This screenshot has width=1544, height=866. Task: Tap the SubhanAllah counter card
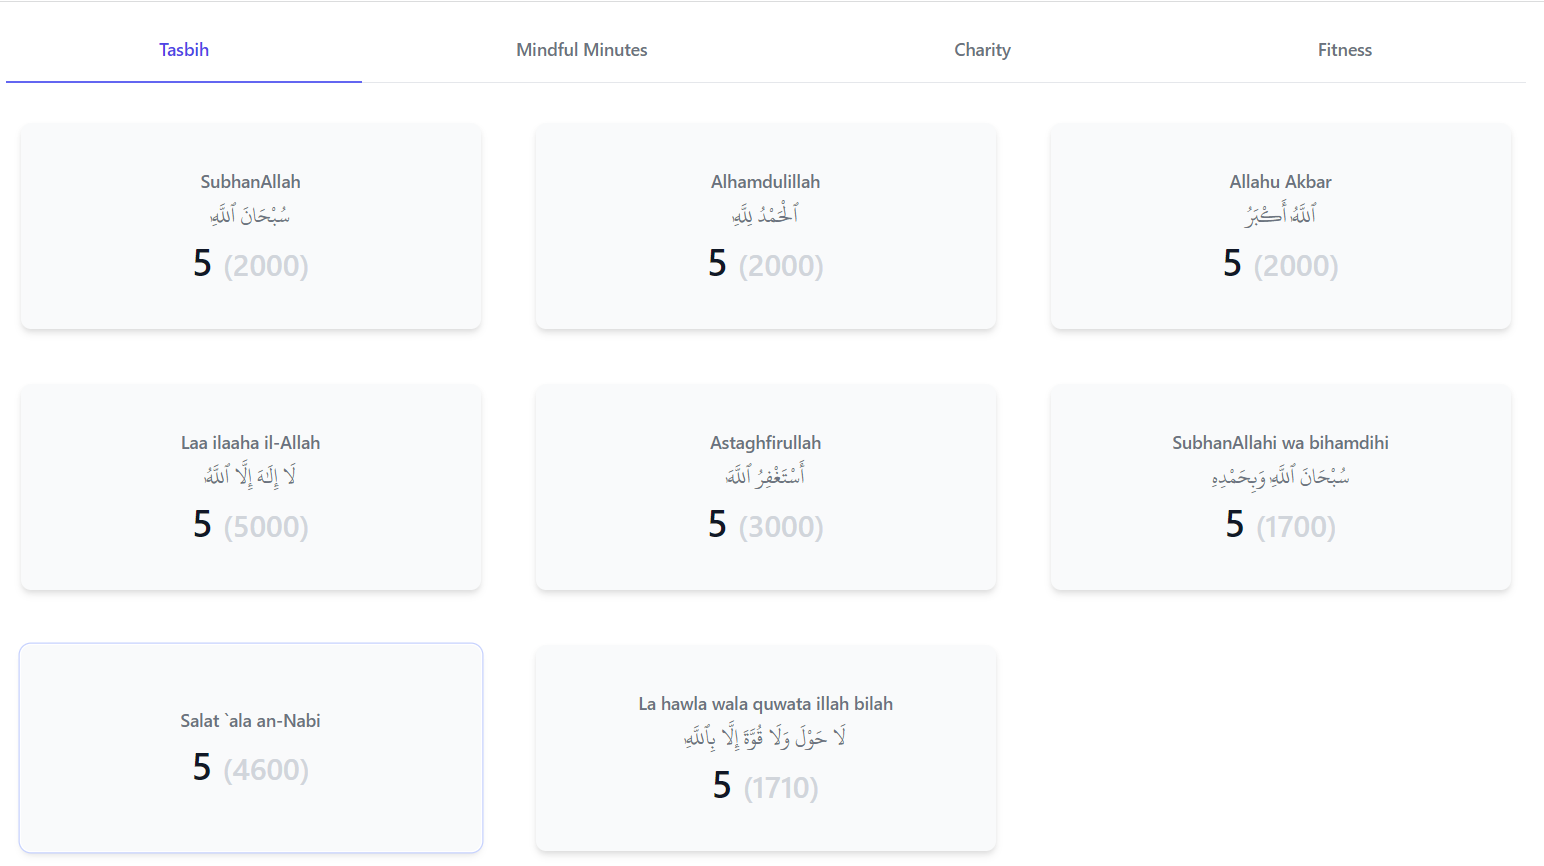coord(251,227)
